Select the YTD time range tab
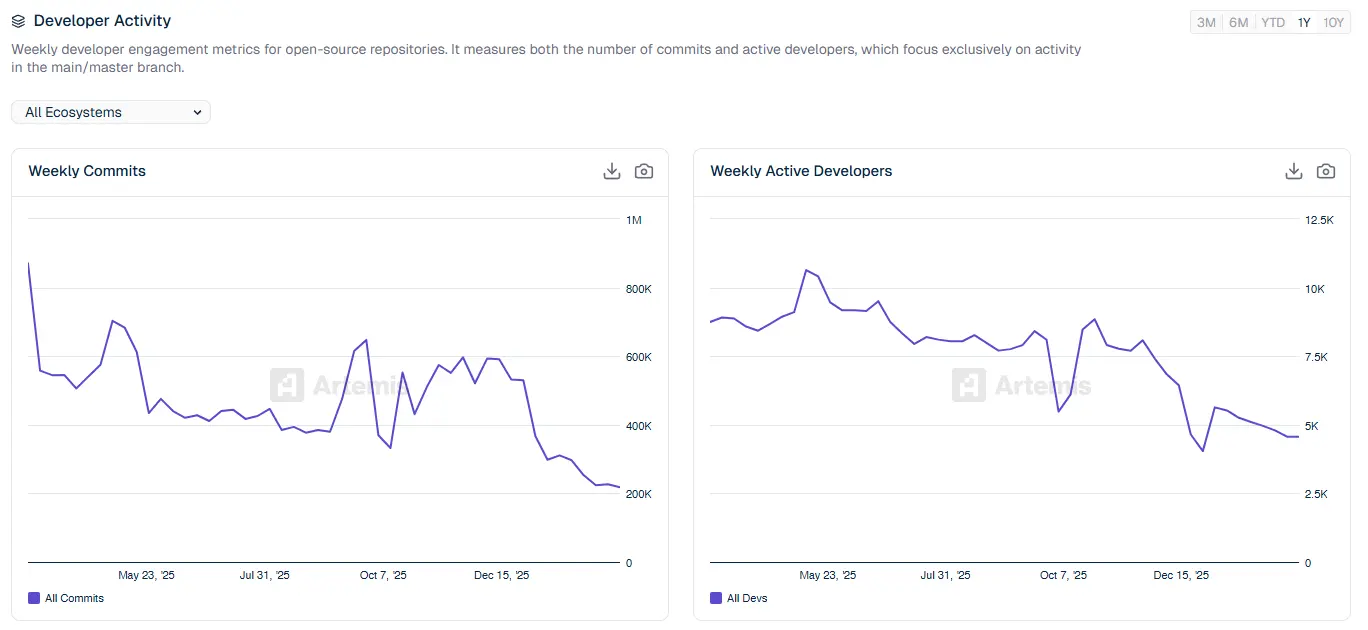The image size is (1368, 630). [x=1272, y=21]
